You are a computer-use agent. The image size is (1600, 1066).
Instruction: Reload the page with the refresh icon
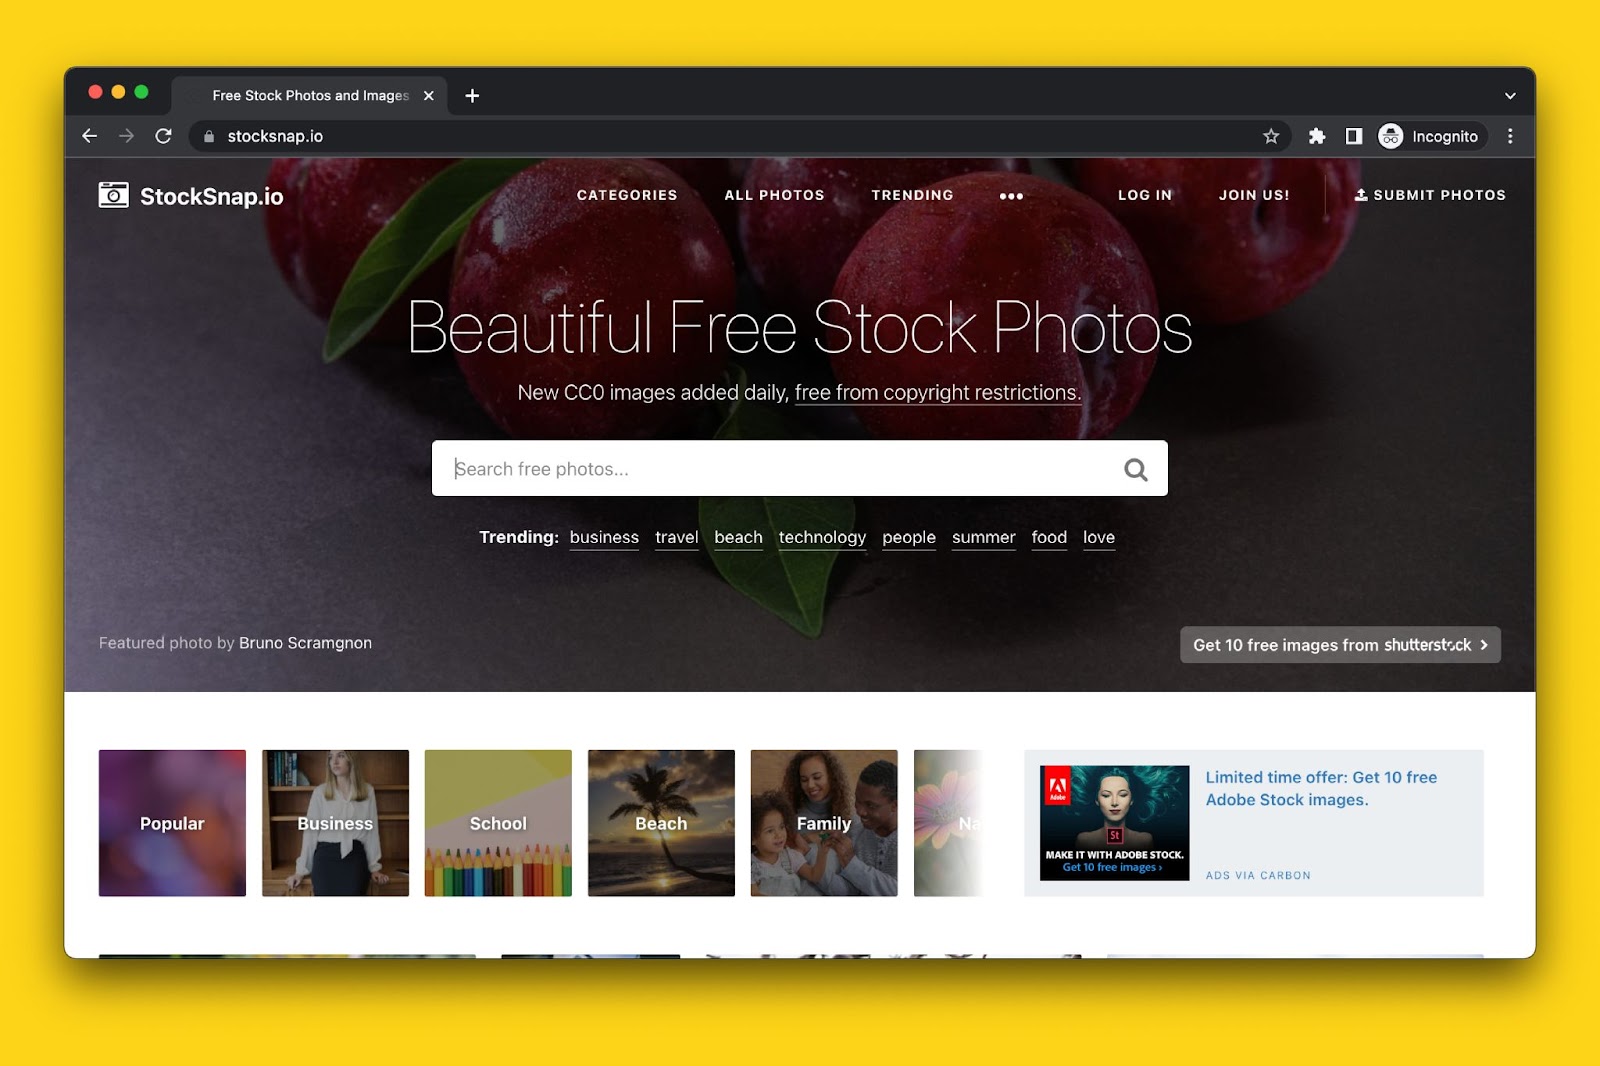point(164,136)
